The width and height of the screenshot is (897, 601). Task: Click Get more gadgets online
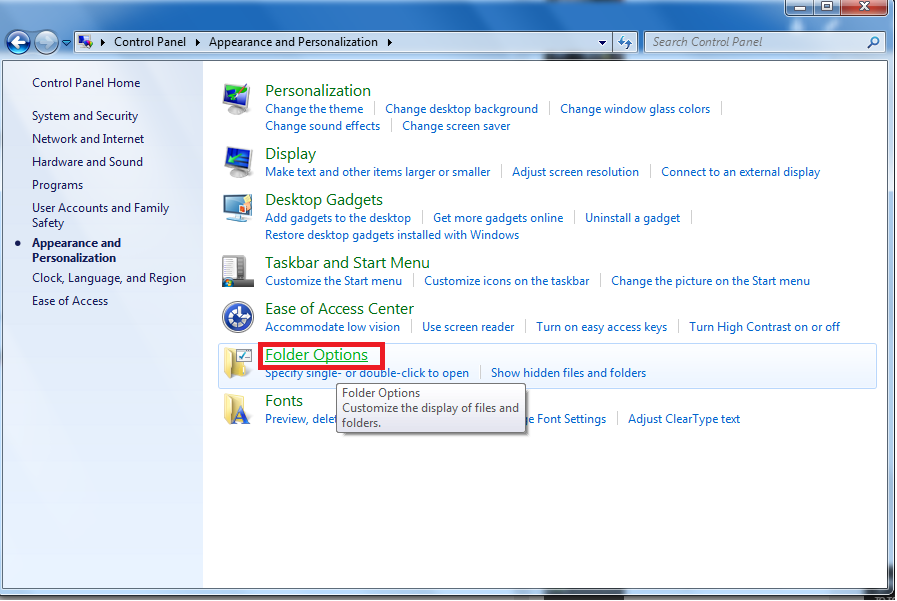tap(498, 218)
